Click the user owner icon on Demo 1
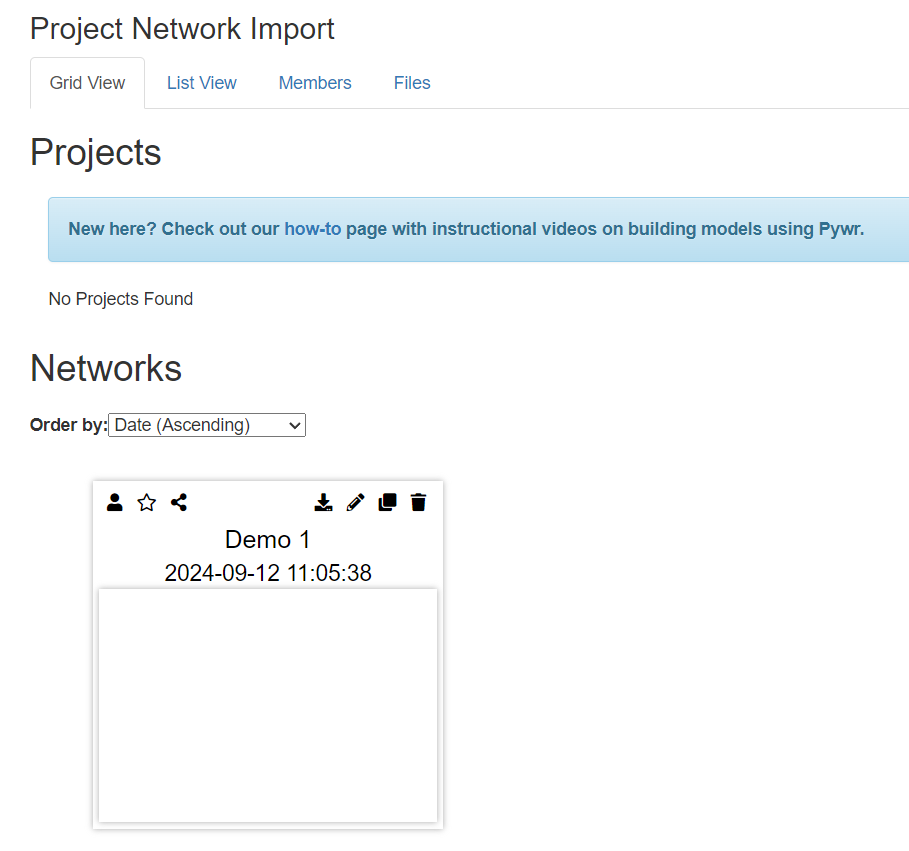This screenshot has width=909, height=851. pos(115,502)
